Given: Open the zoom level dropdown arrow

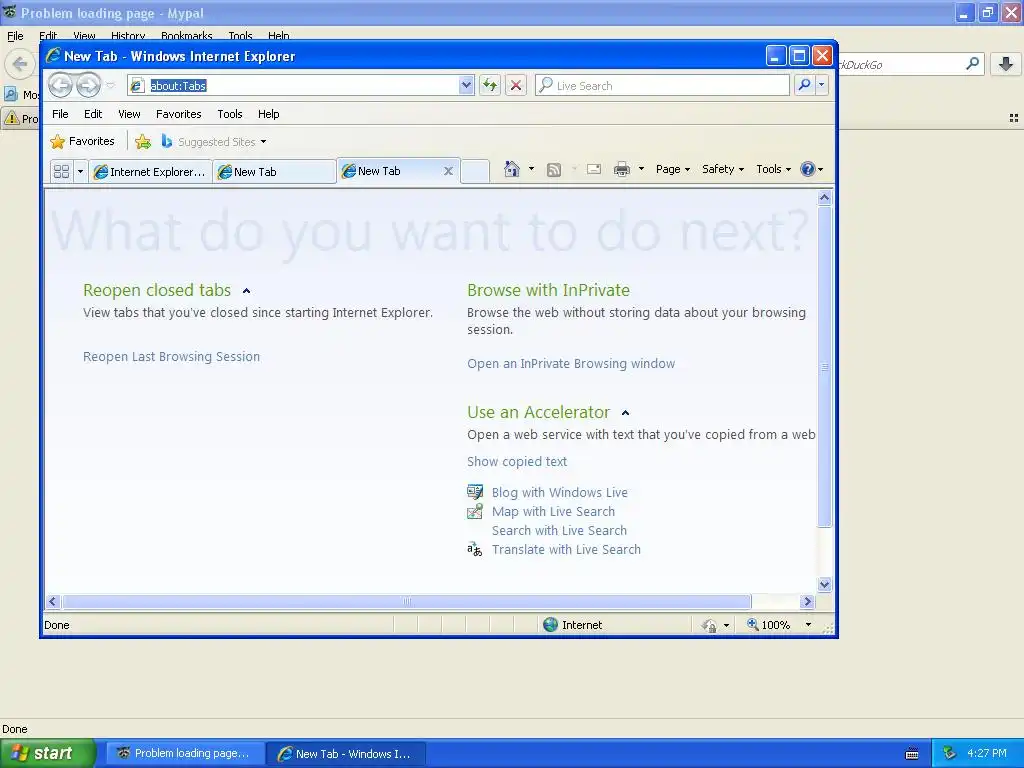Looking at the screenshot, I should [808, 625].
